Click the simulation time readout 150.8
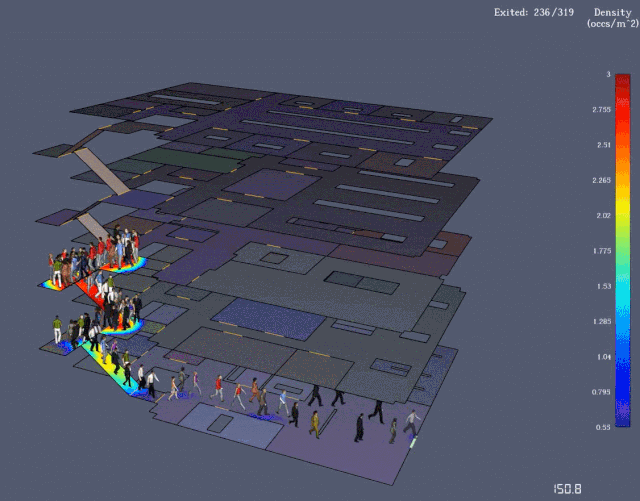Image resolution: width=640 pixels, height=501 pixels. [x=567, y=489]
